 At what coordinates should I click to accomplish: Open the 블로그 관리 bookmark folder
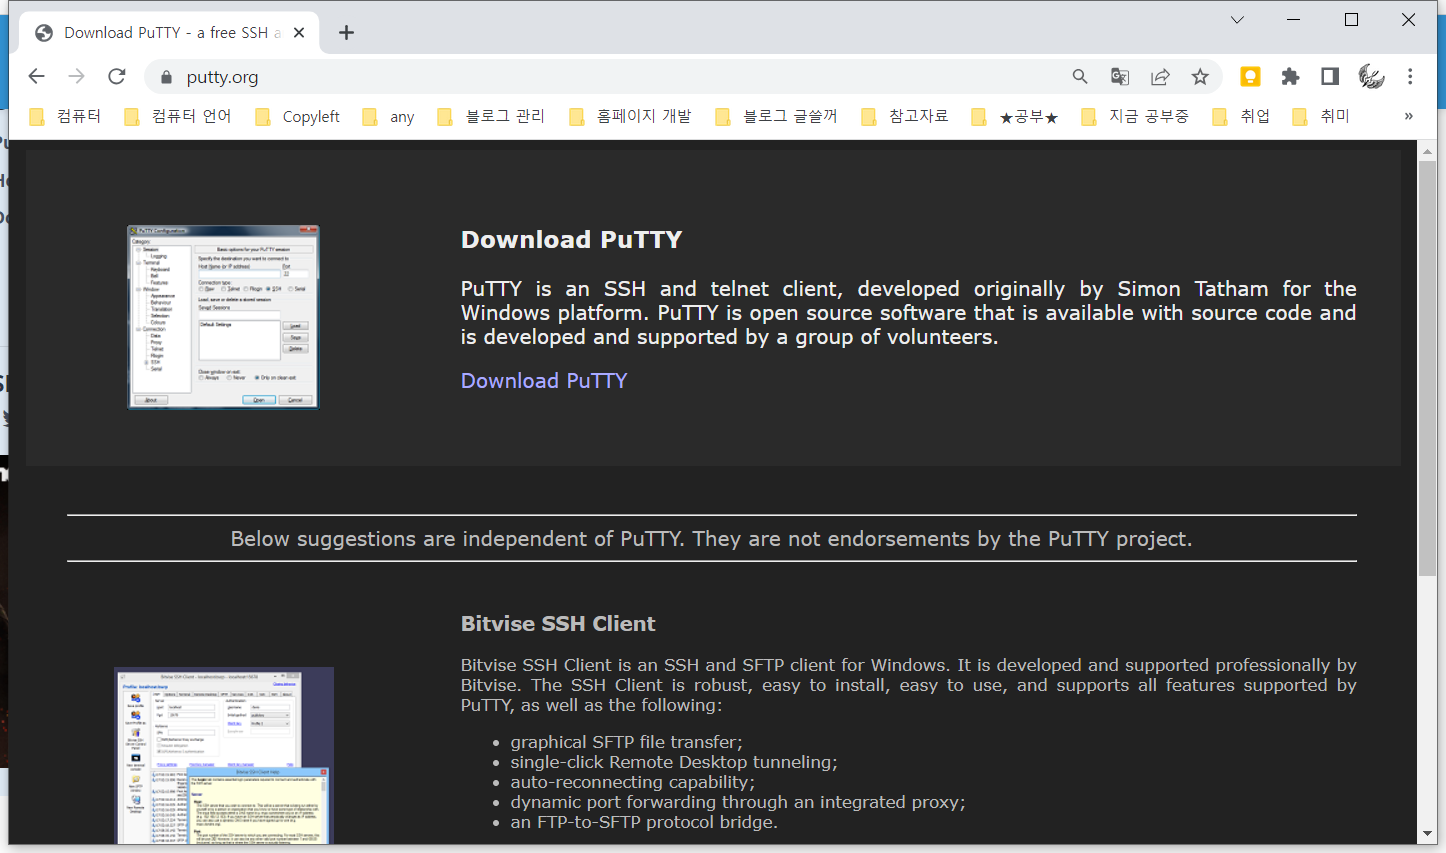492,116
